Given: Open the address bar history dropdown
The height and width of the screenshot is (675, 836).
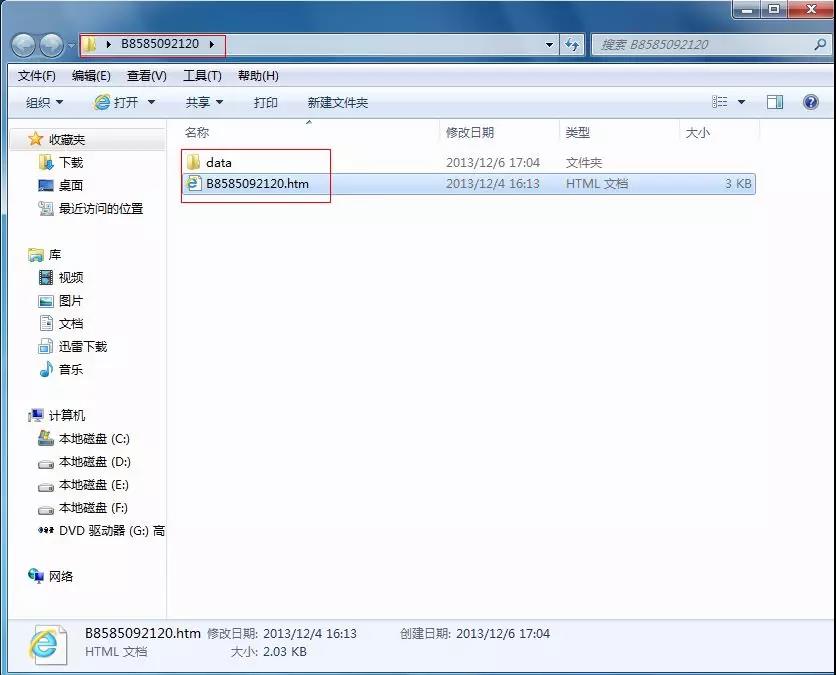Looking at the screenshot, I should (x=549, y=45).
